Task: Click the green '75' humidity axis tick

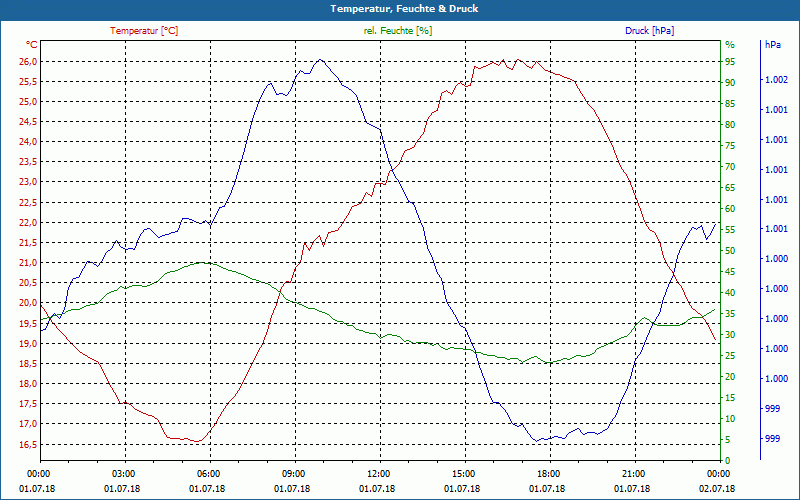Action: pos(730,146)
